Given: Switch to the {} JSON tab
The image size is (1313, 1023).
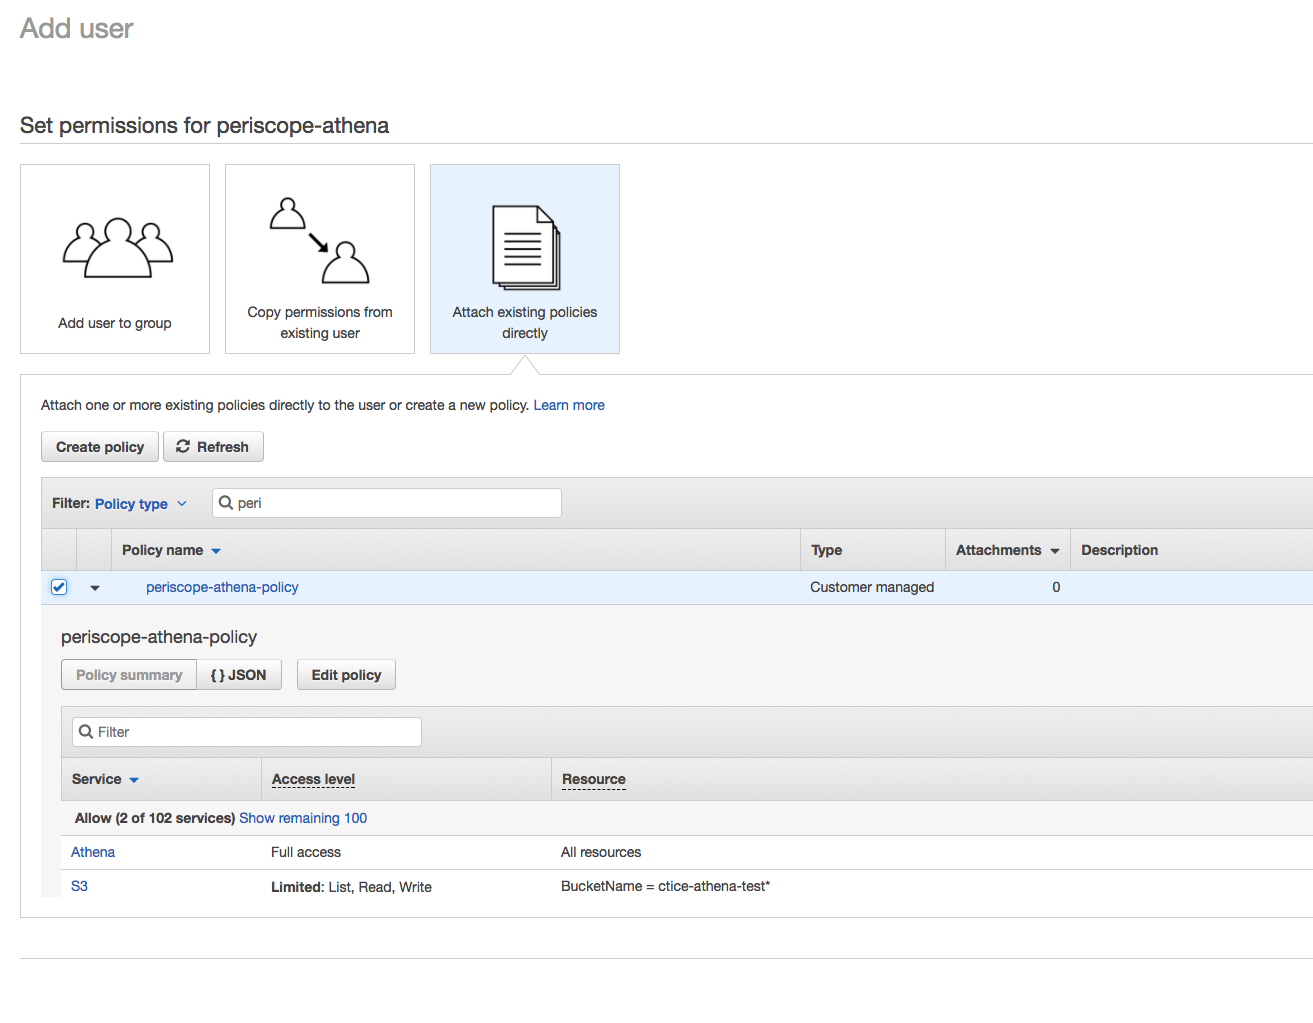Looking at the screenshot, I should [x=239, y=675].
